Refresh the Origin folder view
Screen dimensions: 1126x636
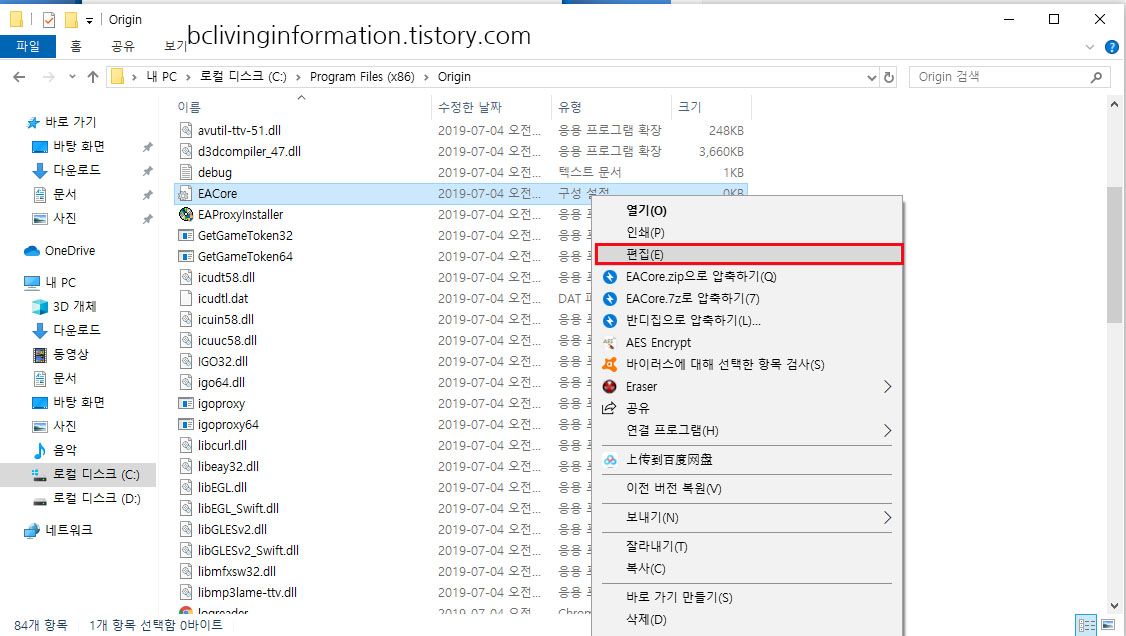(x=889, y=77)
